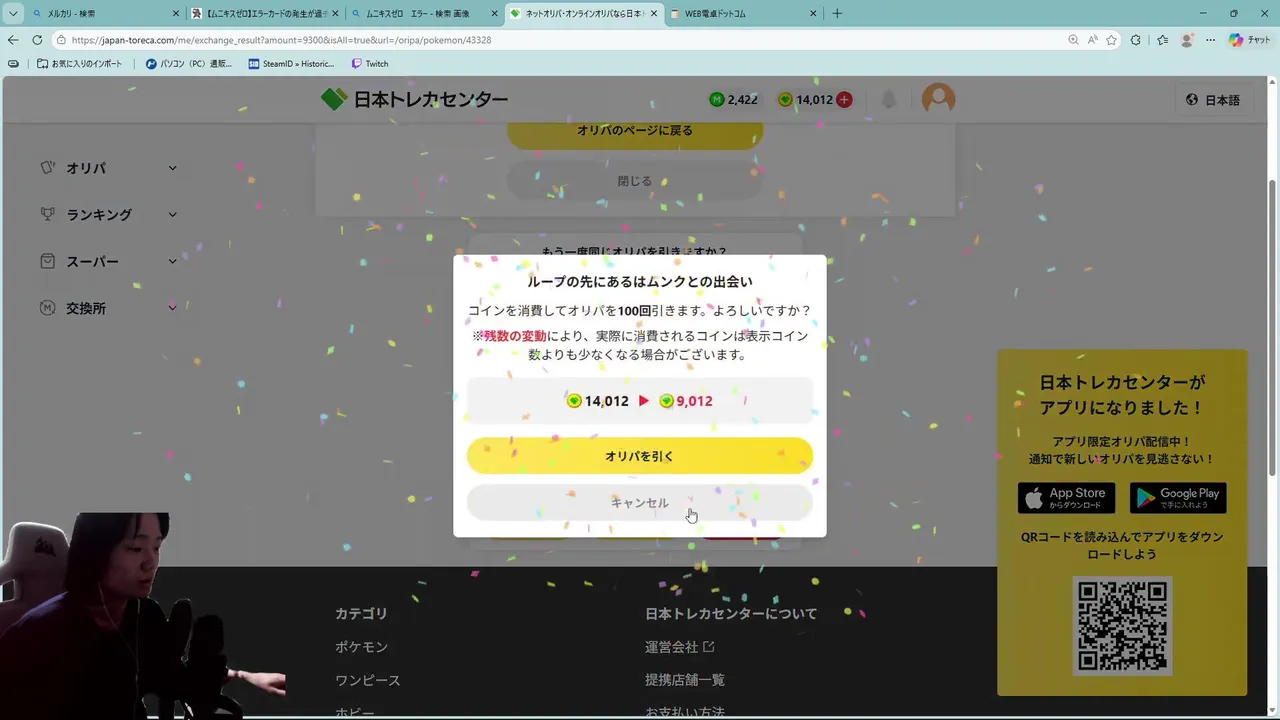Click the browser back arrow

[x=13, y=40]
